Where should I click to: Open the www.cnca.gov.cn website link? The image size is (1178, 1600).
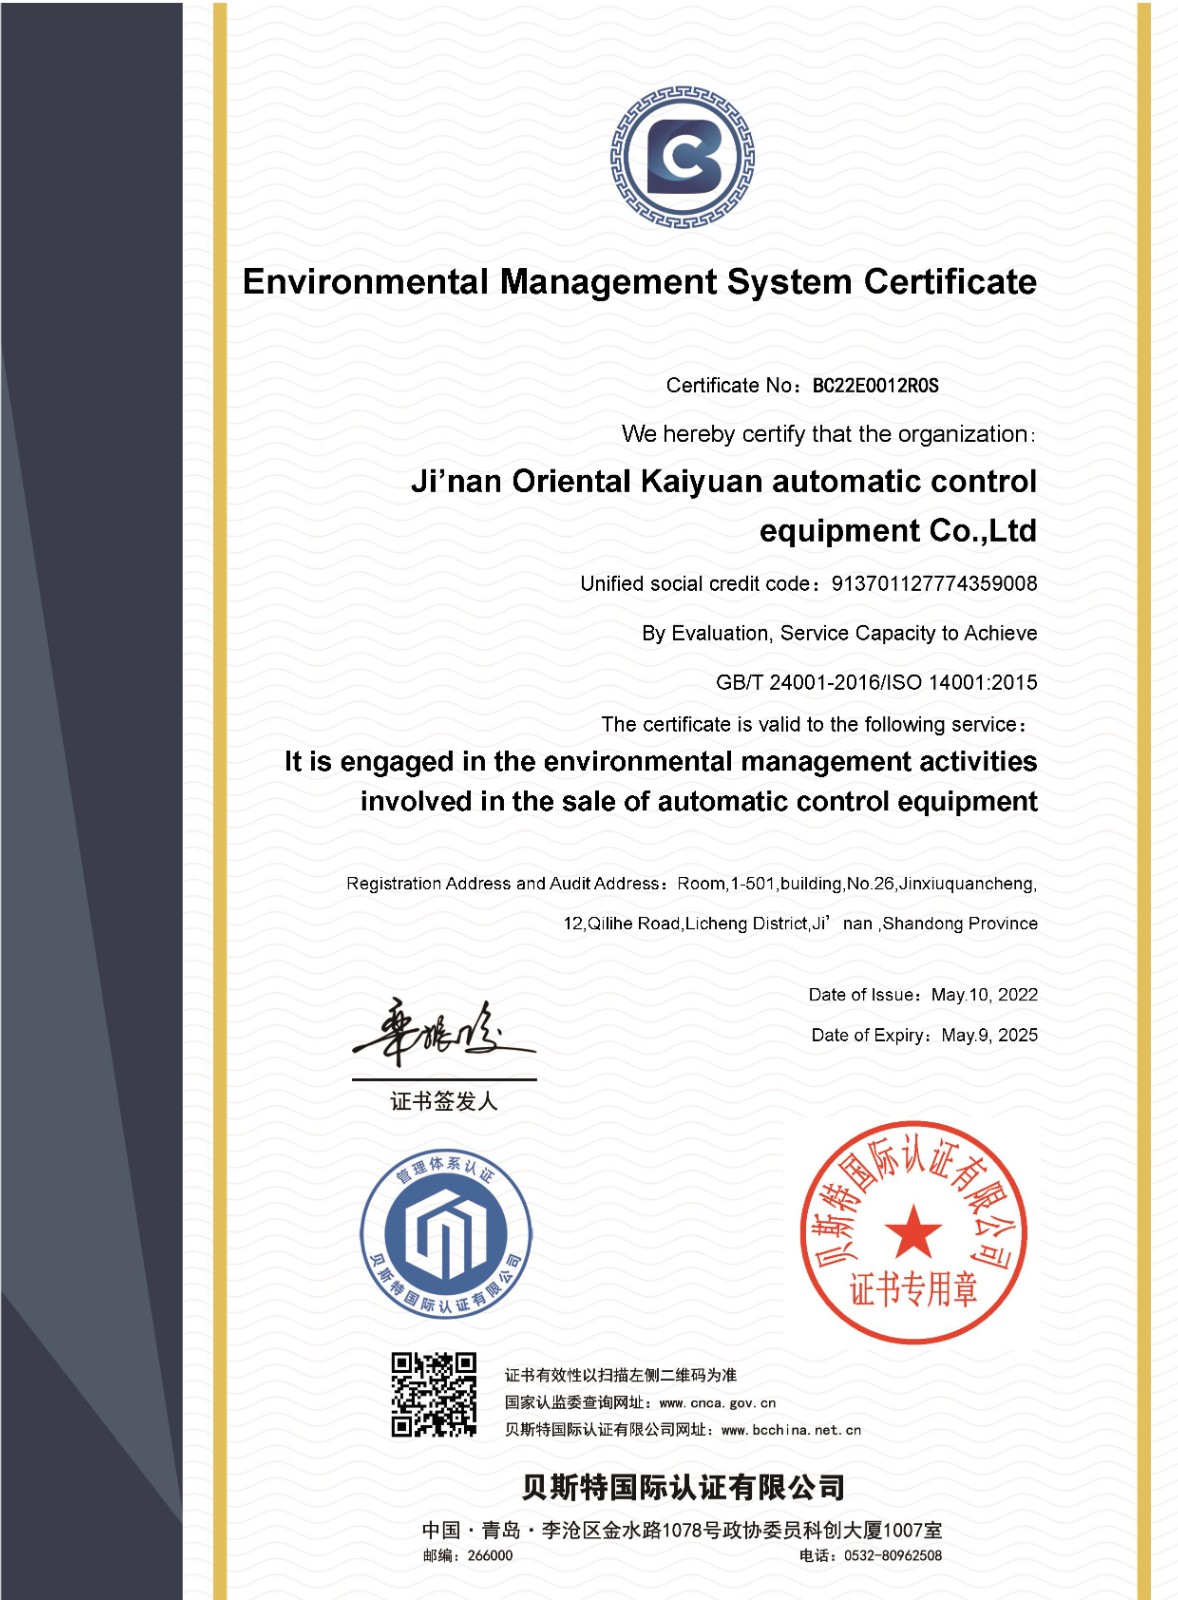pyautogui.click(x=717, y=1403)
